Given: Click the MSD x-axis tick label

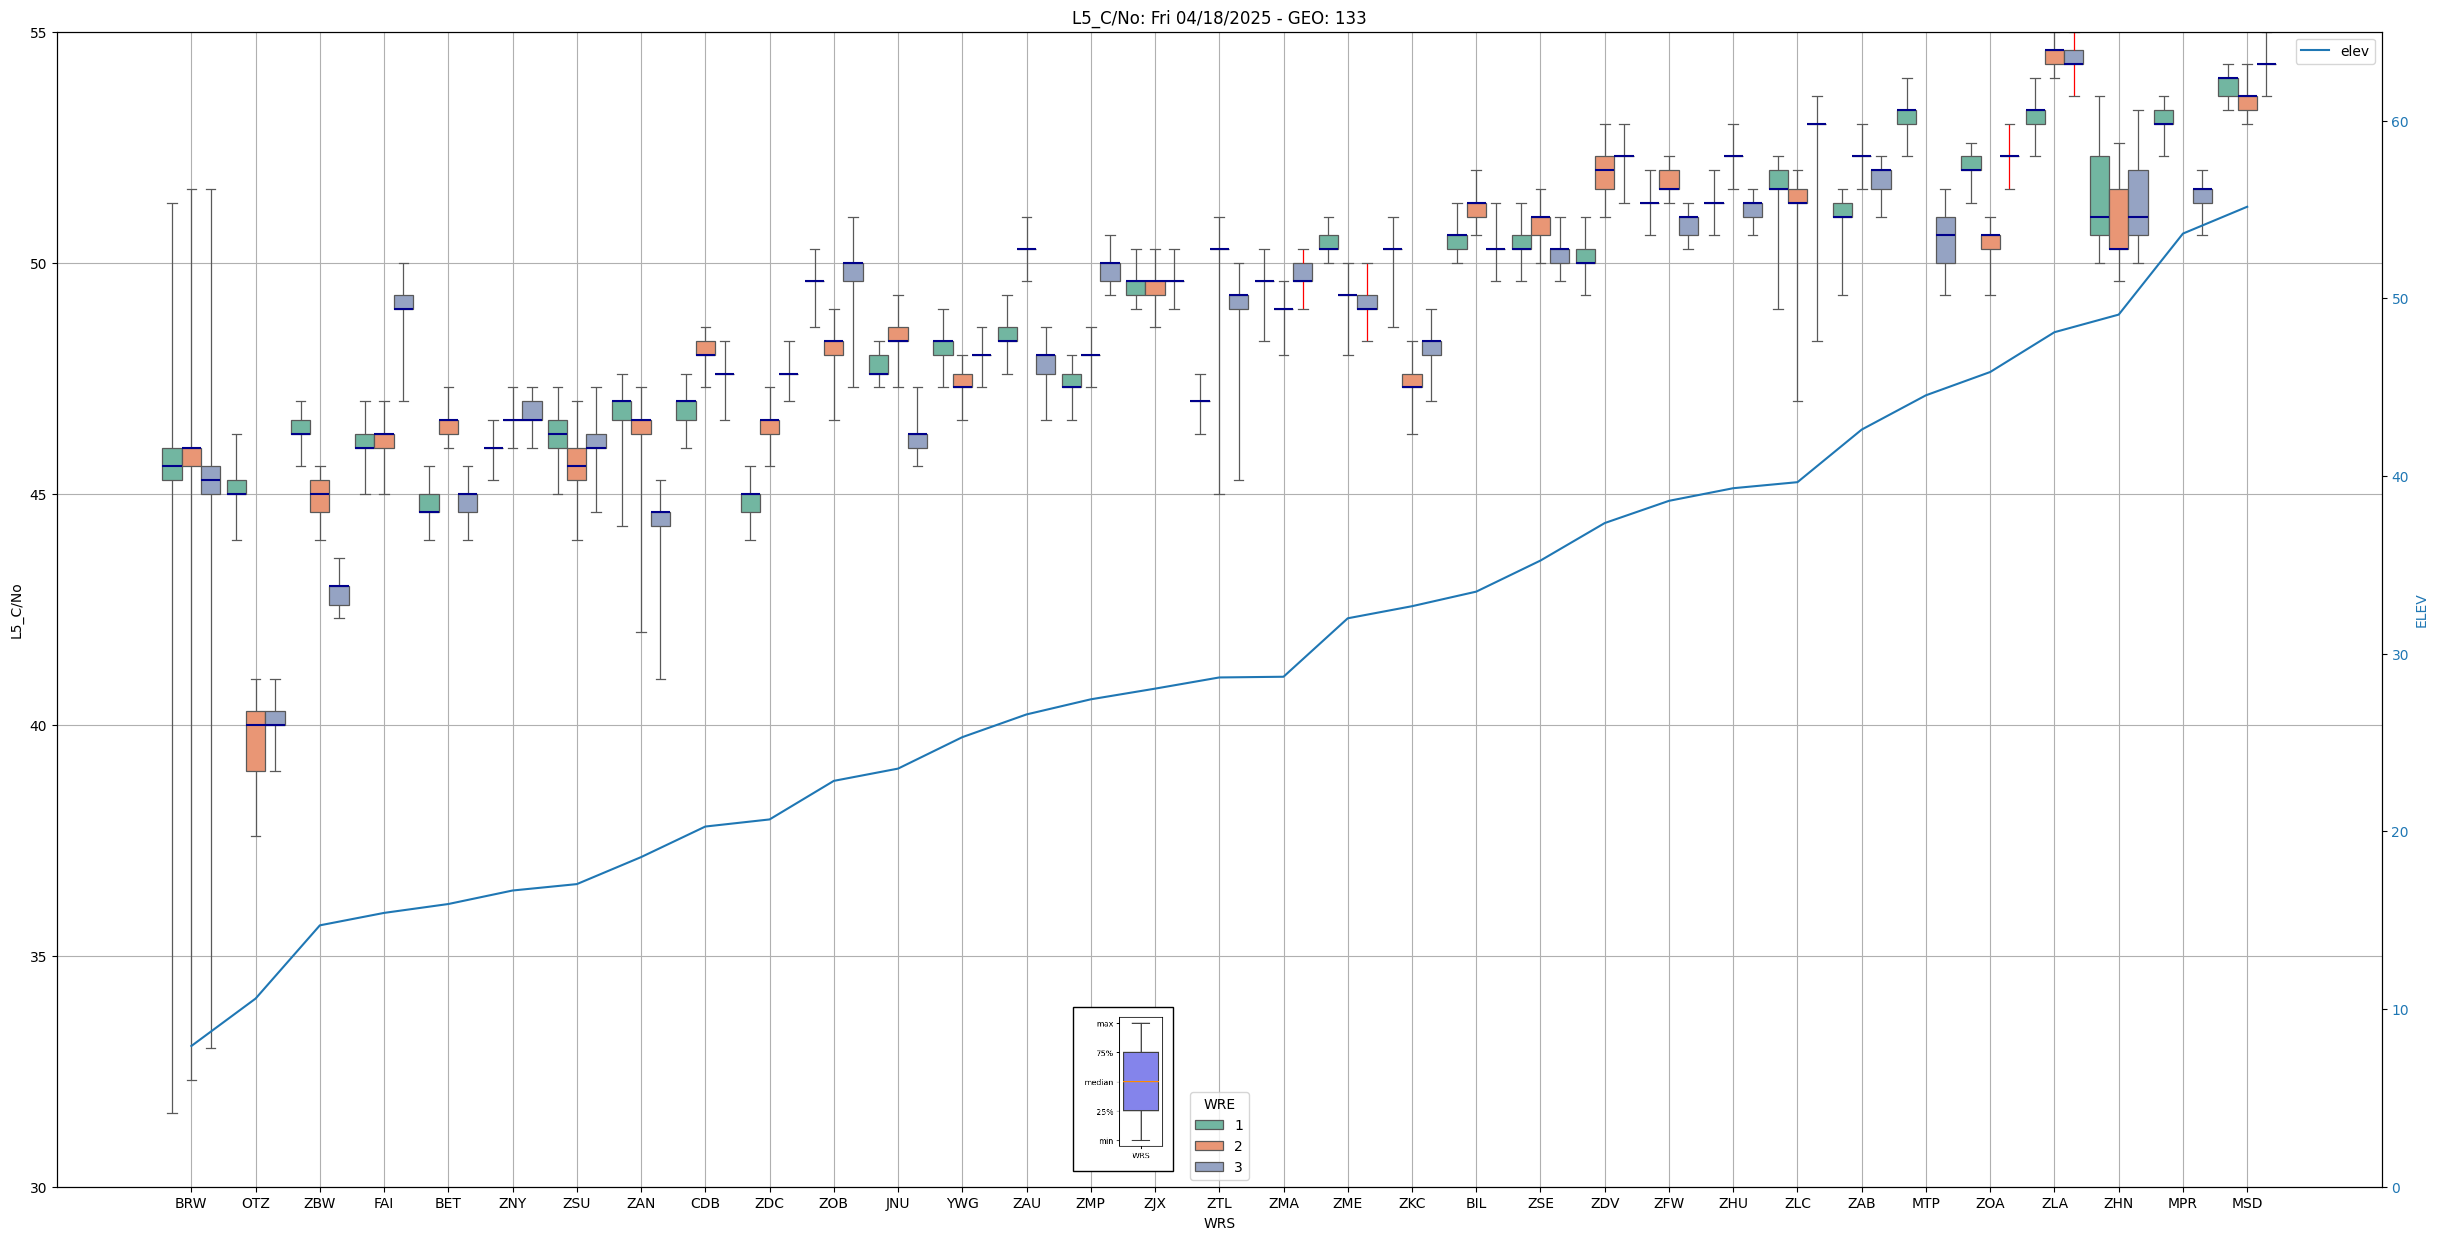Looking at the screenshot, I should 2246,1203.
